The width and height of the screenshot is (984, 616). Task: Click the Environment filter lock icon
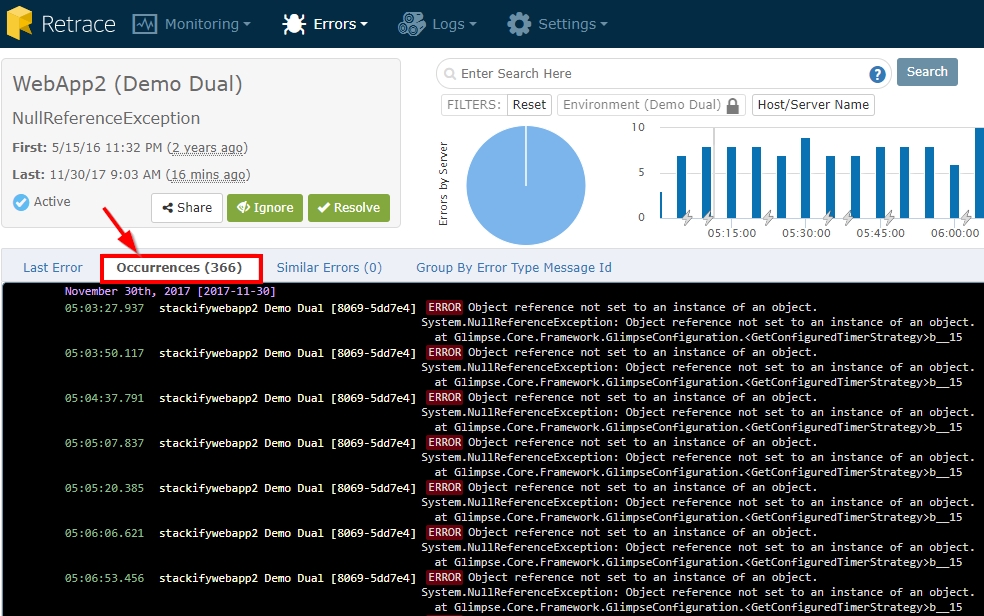(732, 105)
